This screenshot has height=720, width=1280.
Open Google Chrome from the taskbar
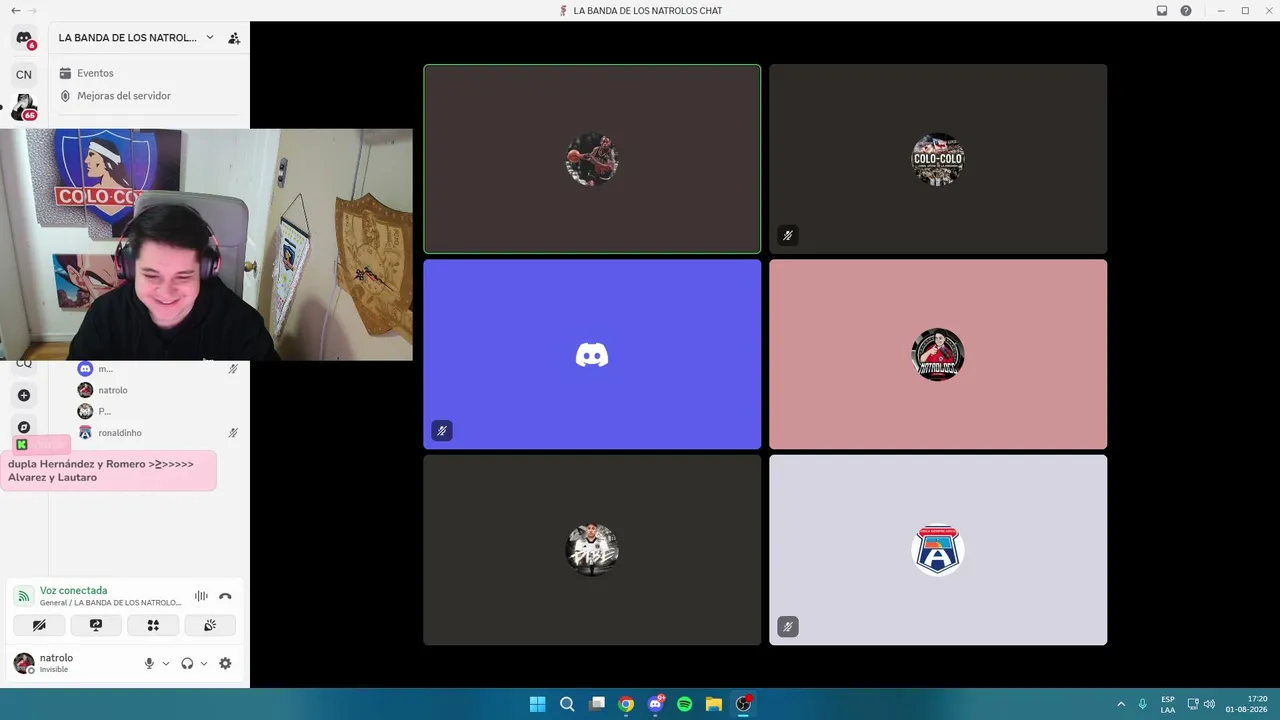(626, 704)
